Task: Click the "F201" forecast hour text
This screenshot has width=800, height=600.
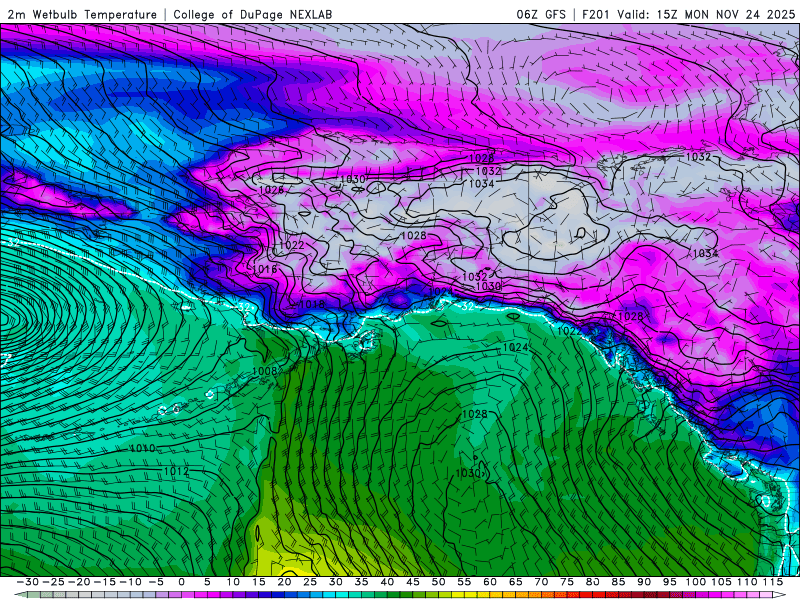Action: [x=595, y=15]
